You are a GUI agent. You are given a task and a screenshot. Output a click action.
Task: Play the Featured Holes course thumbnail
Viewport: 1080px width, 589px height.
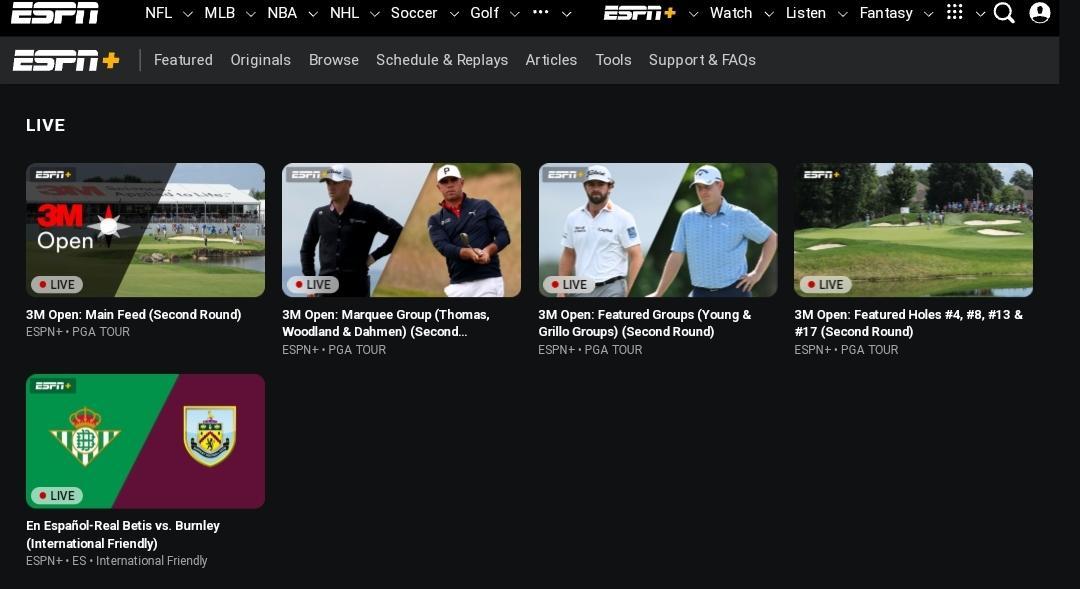[913, 230]
